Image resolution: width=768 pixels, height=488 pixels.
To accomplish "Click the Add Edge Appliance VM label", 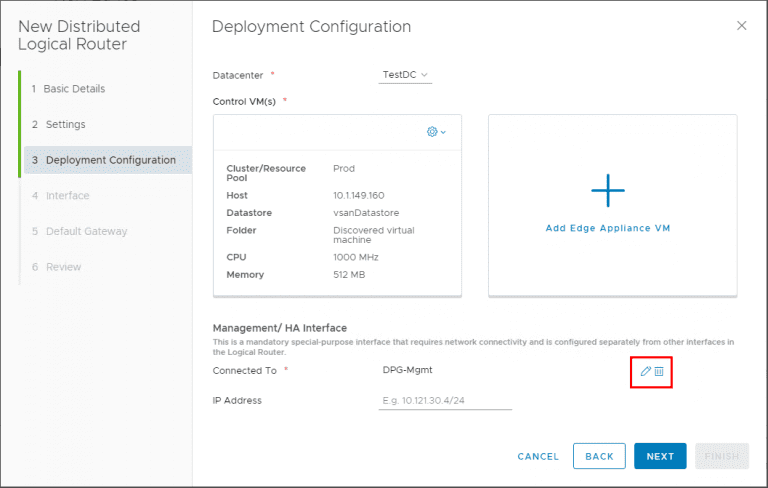I will point(607,228).
